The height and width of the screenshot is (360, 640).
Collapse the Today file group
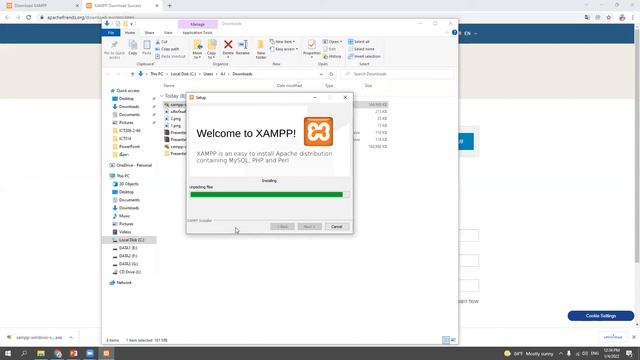162,96
